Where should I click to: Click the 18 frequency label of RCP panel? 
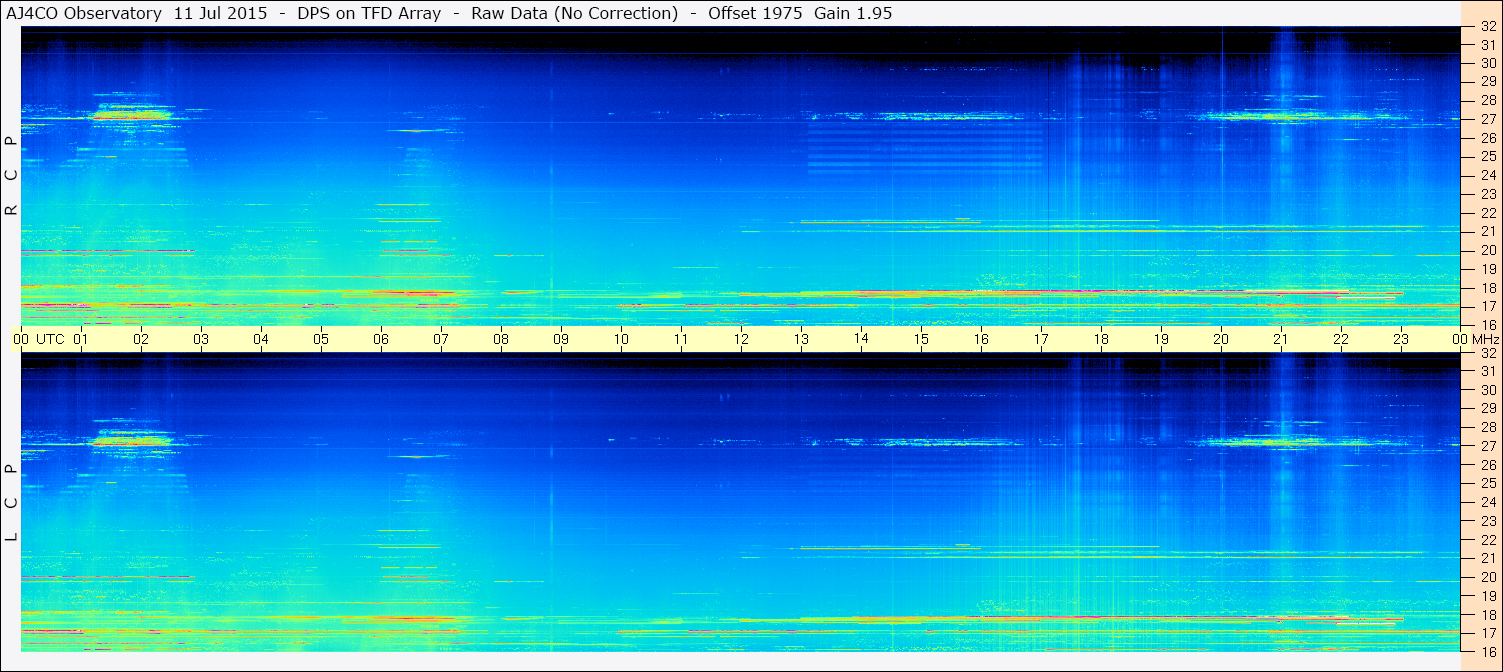[x=1487, y=288]
